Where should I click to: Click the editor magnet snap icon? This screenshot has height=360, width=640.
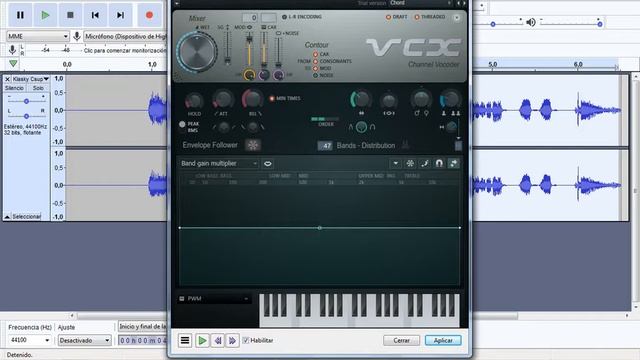point(439,163)
